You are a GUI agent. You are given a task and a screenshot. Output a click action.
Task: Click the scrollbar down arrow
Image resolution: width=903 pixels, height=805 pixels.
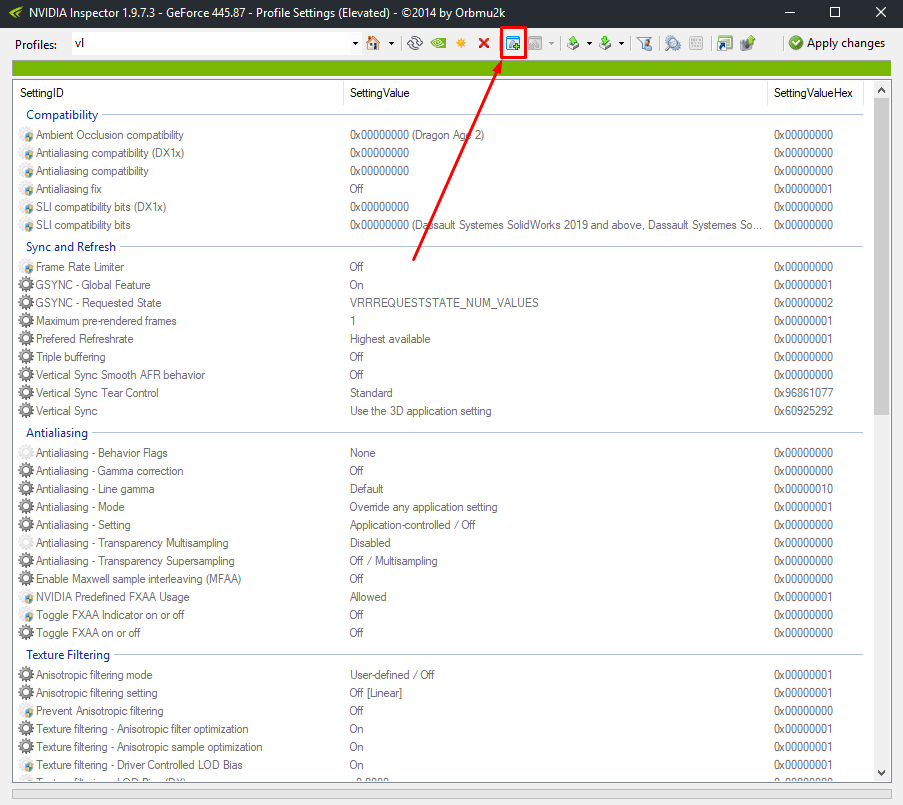(881, 773)
